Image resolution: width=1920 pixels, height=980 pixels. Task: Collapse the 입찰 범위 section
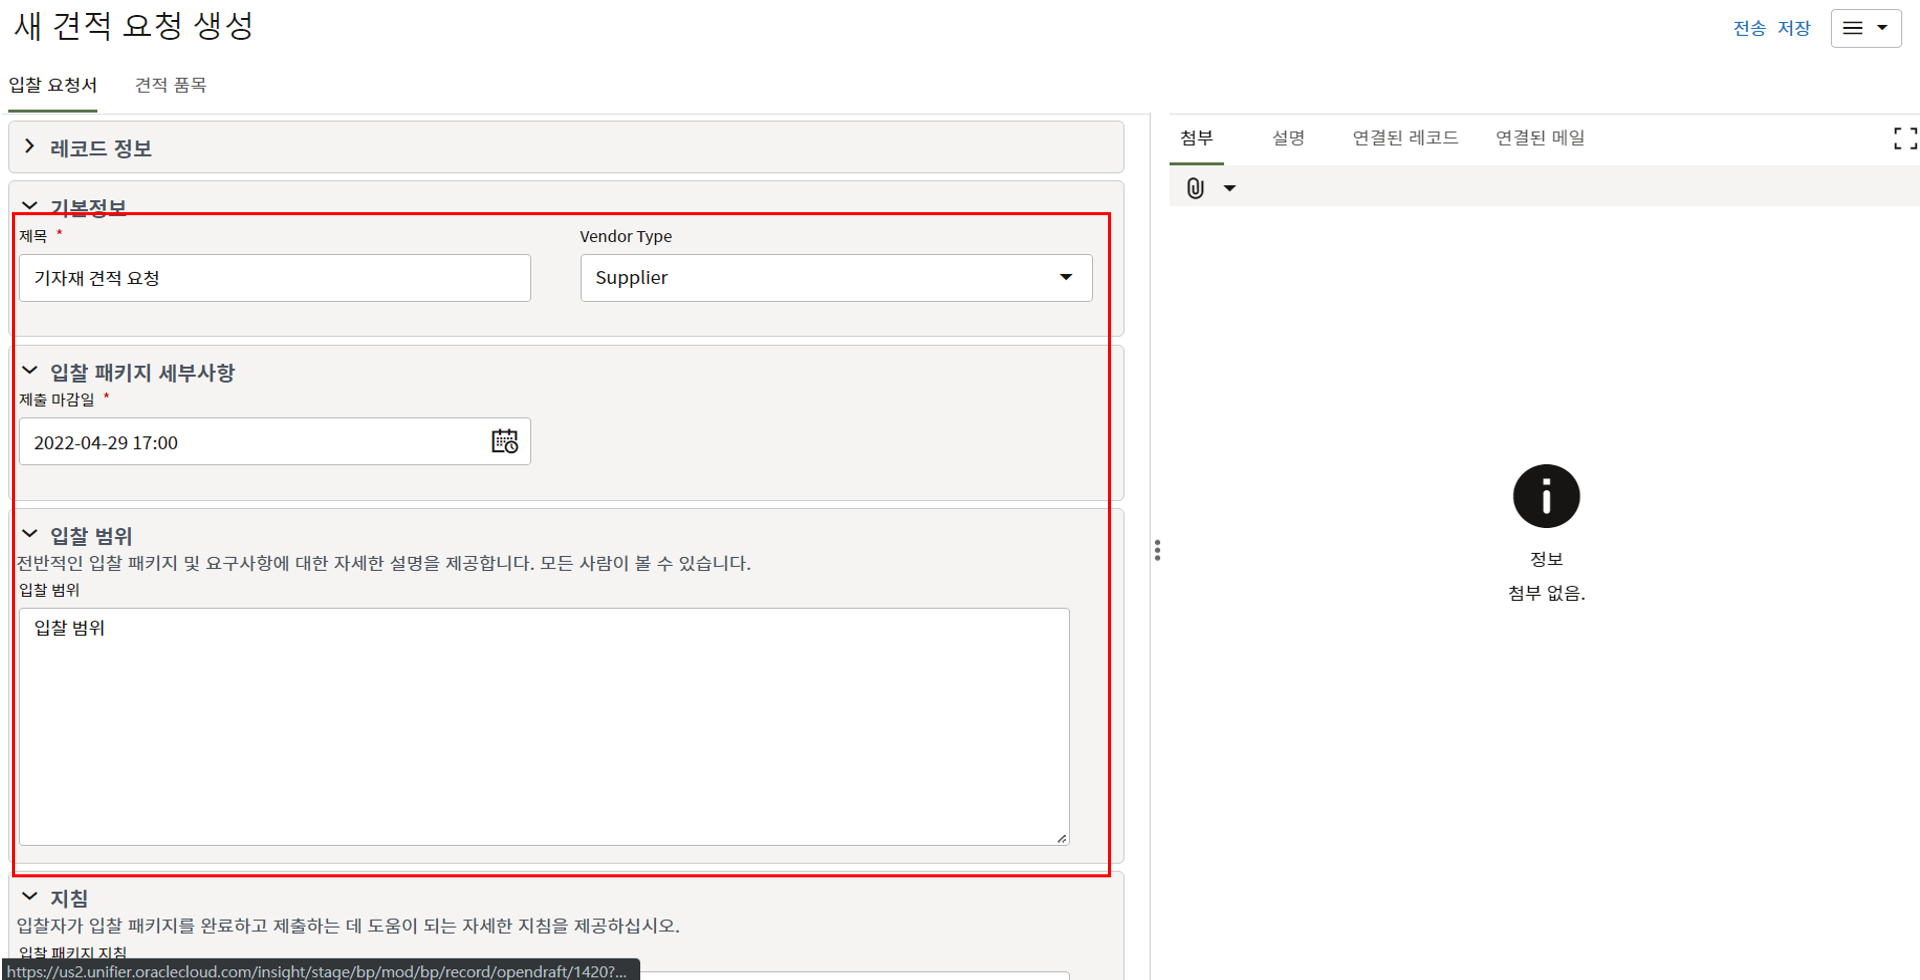tap(30, 535)
